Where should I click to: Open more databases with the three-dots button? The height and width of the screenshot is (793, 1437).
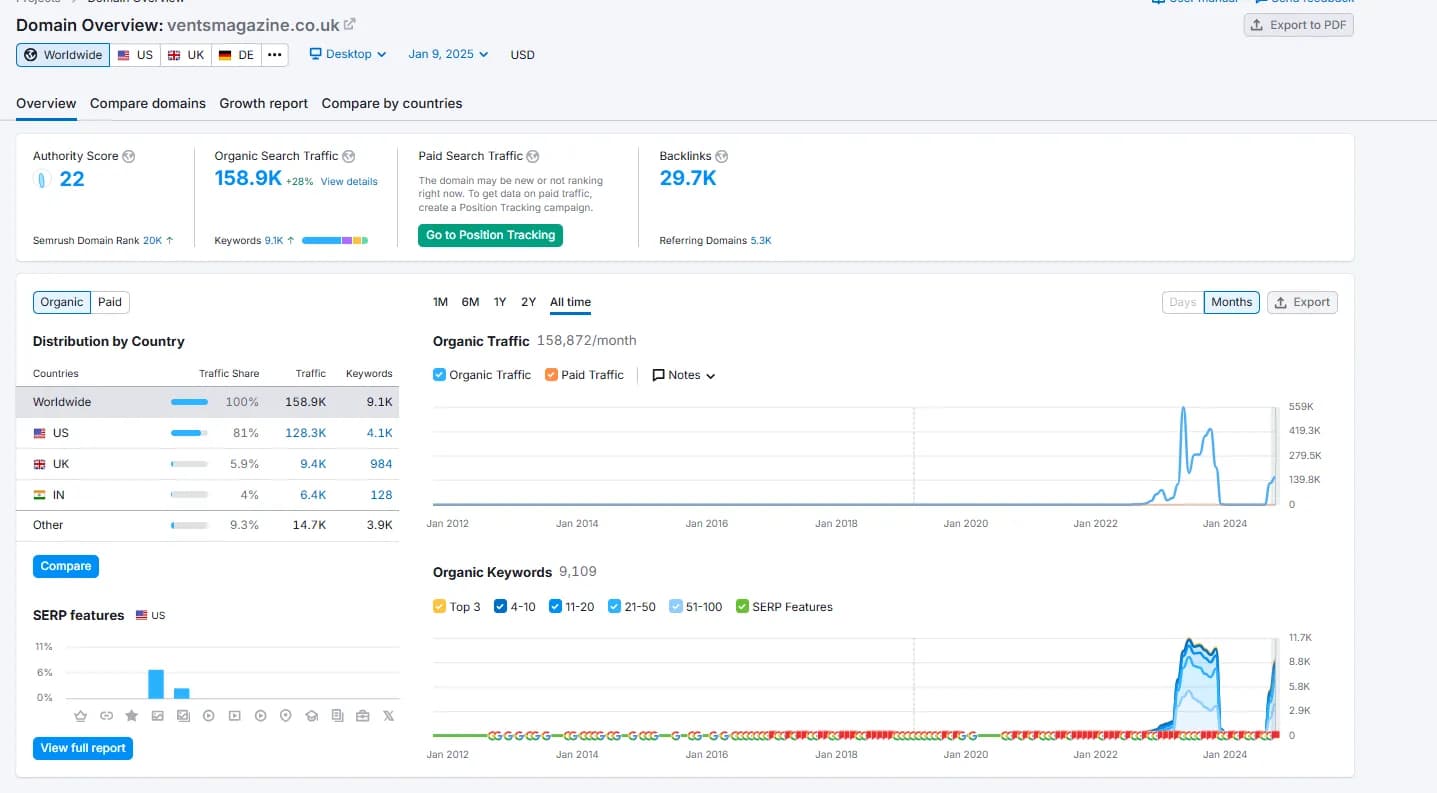point(274,54)
